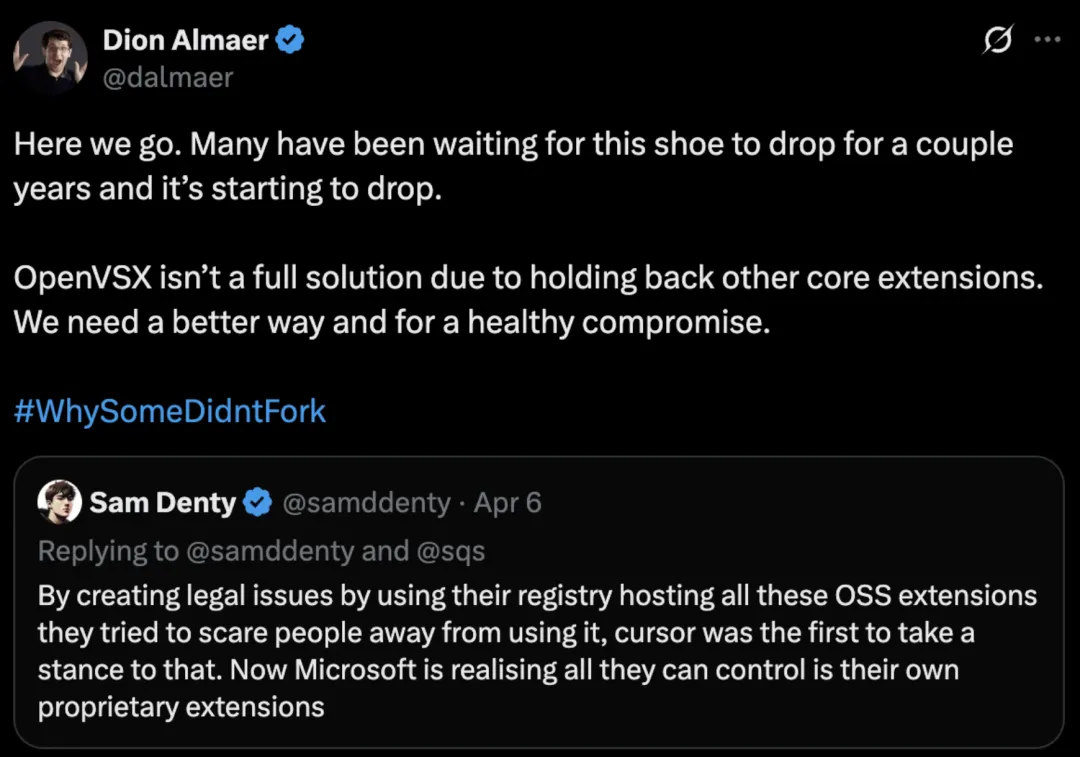Follow the #WhySomeDidntFork hashtag
The image size is (1080, 757).
click(x=169, y=411)
